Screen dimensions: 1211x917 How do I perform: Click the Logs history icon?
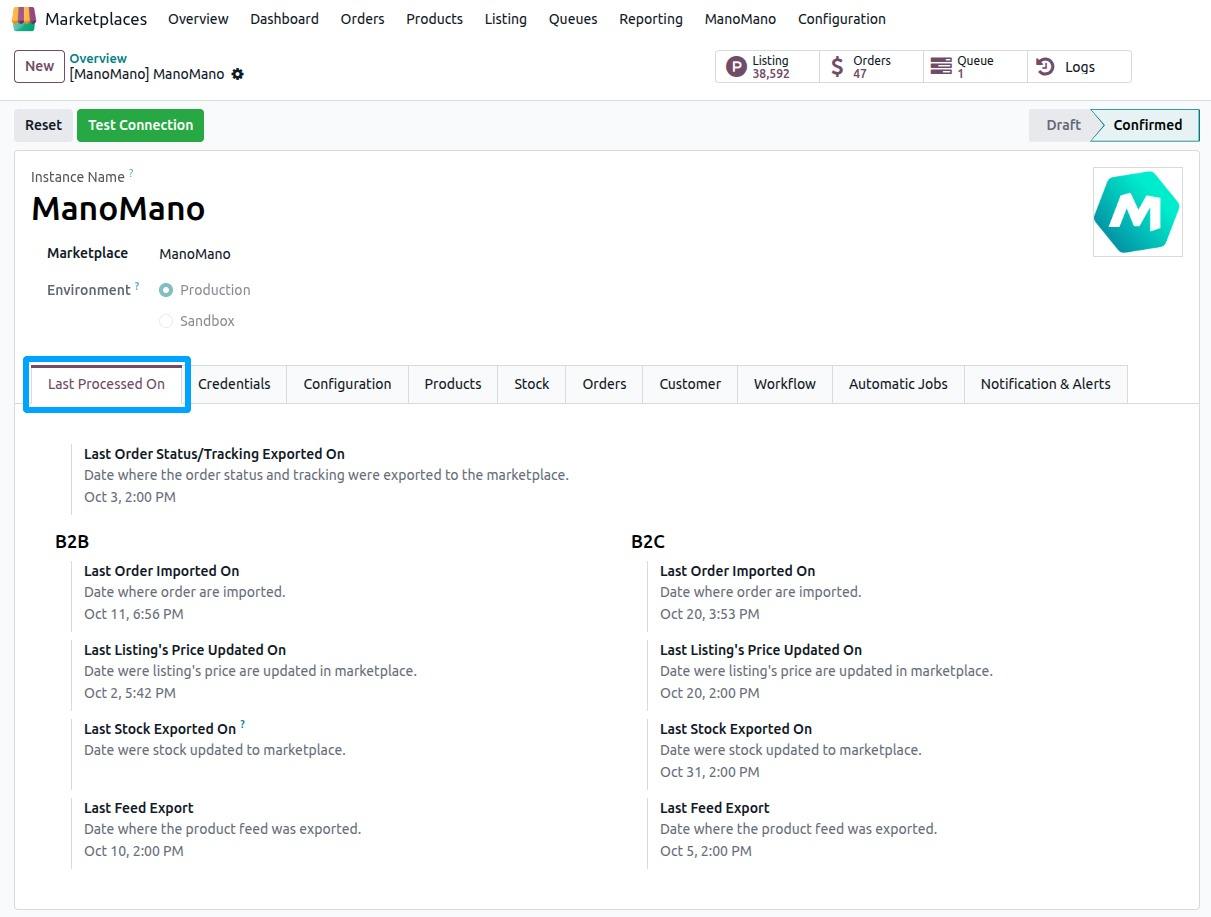tap(1045, 67)
